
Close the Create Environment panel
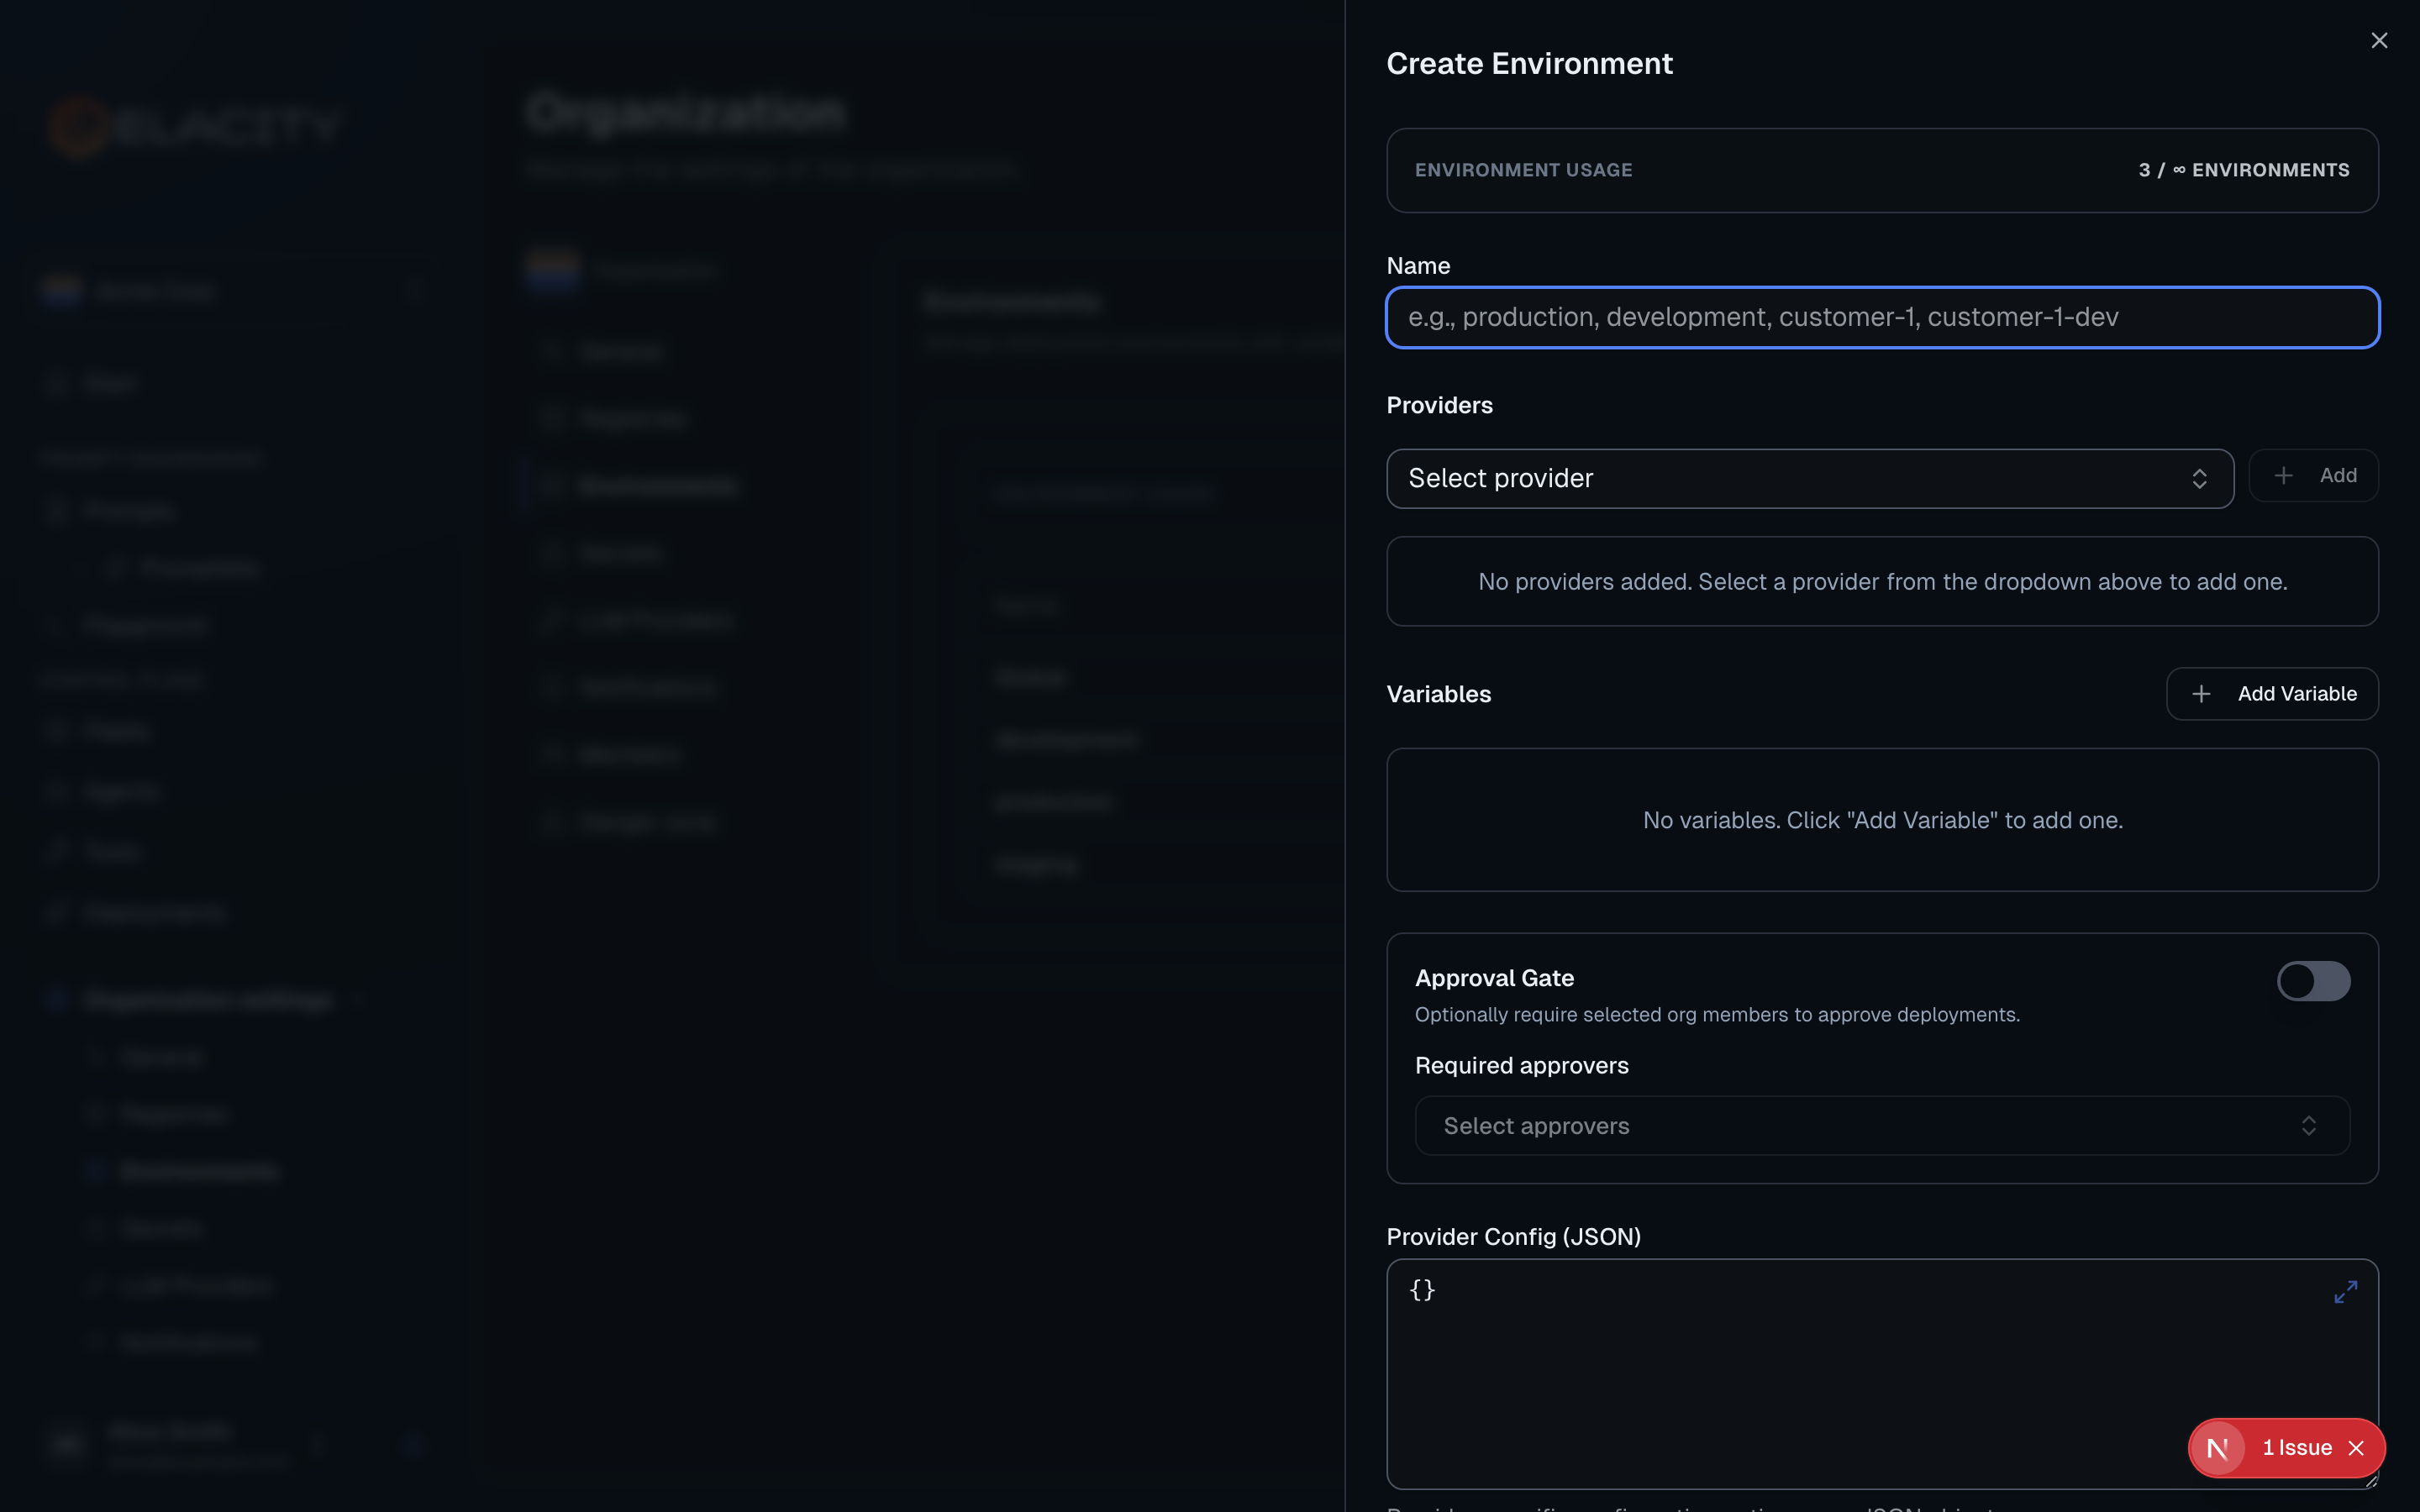tap(2379, 40)
